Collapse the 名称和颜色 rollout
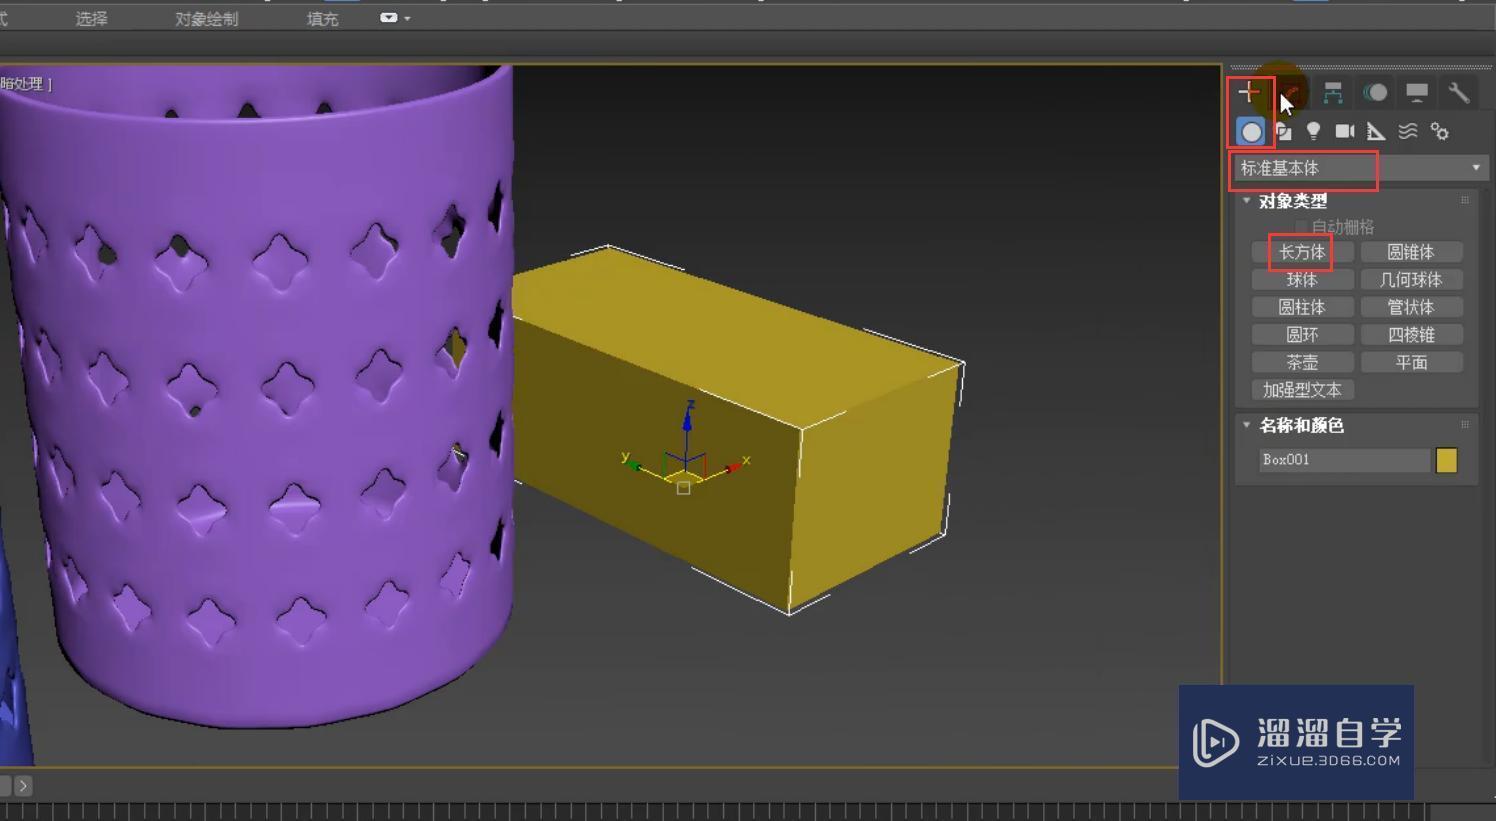 [1247, 425]
